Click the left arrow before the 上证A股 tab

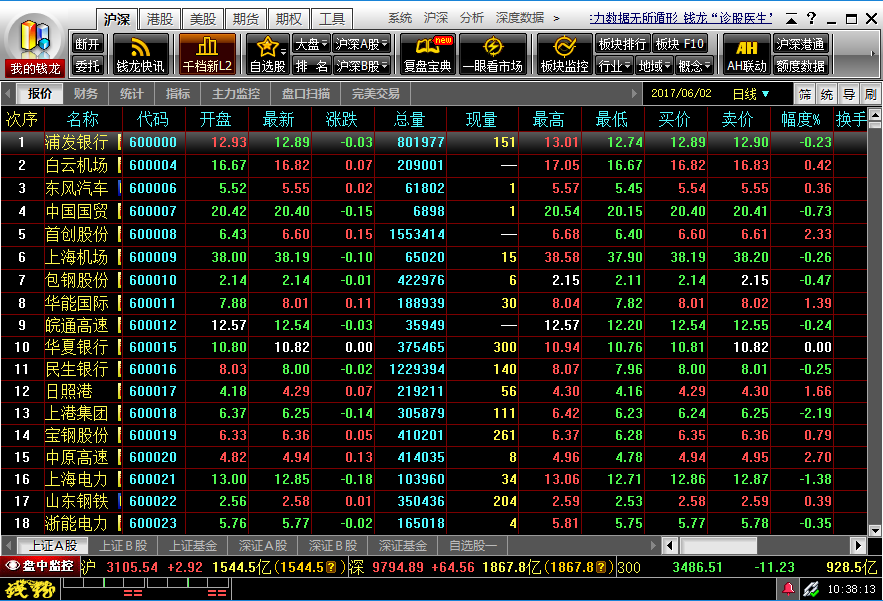click(x=8, y=545)
